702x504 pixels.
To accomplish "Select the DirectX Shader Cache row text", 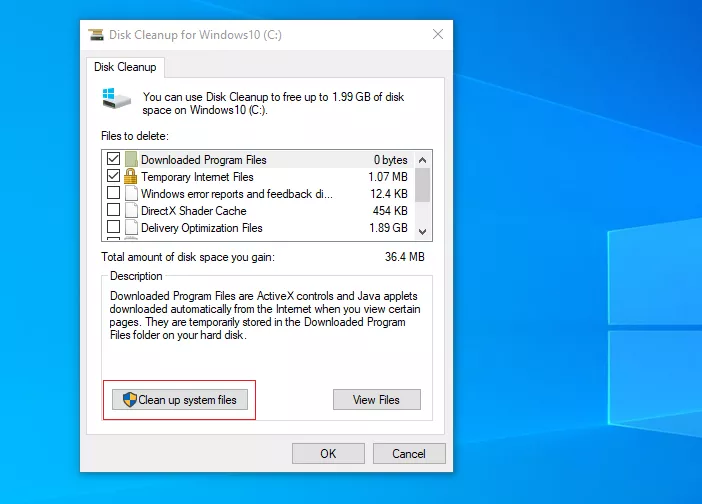I will click(x=193, y=211).
